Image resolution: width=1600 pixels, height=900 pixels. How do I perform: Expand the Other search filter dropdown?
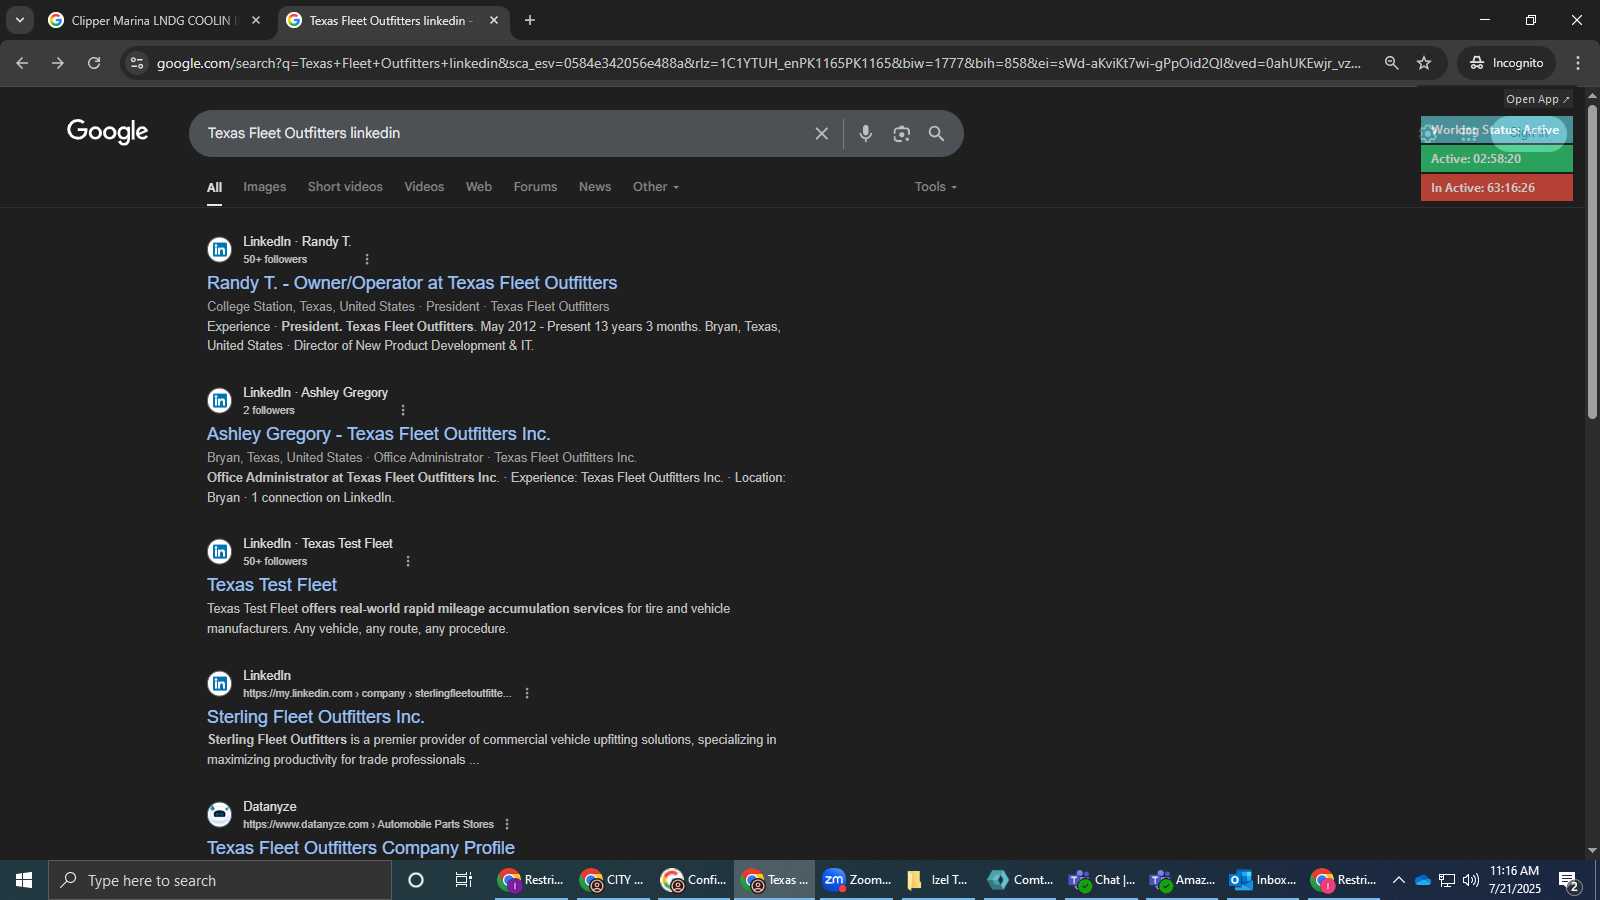(x=656, y=187)
